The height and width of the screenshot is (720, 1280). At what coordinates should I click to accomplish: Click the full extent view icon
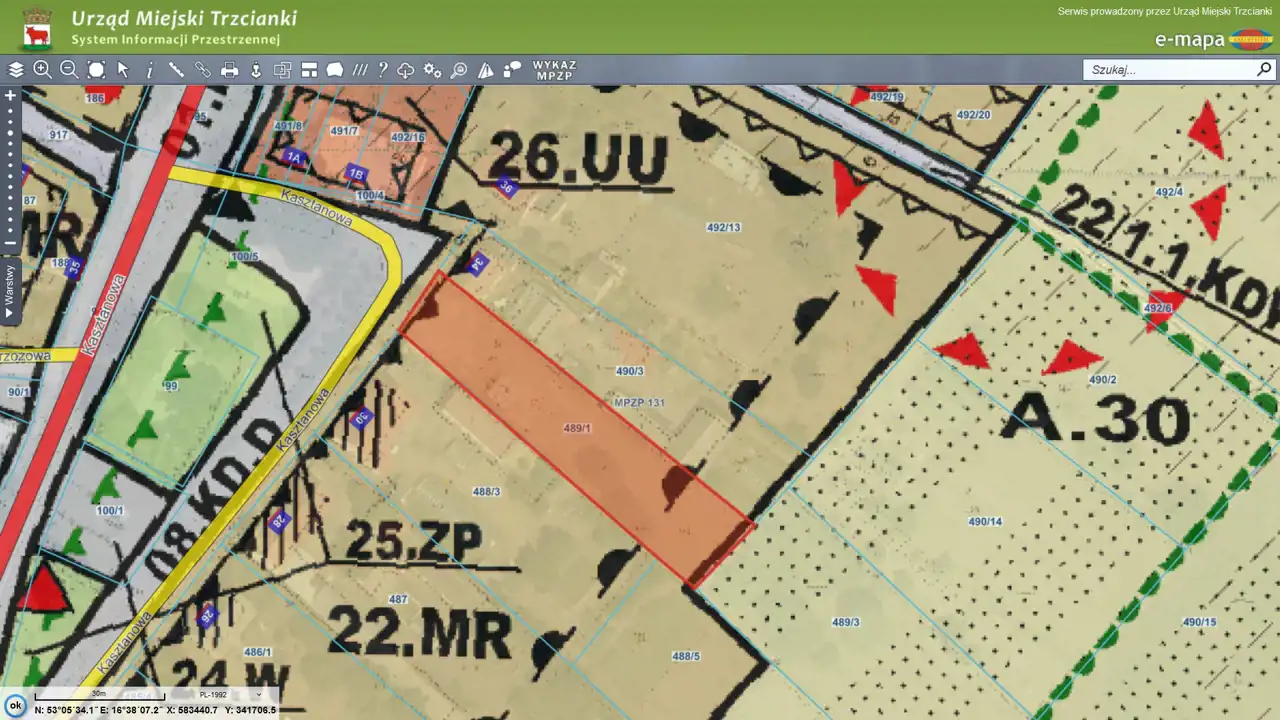pos(96,70)
